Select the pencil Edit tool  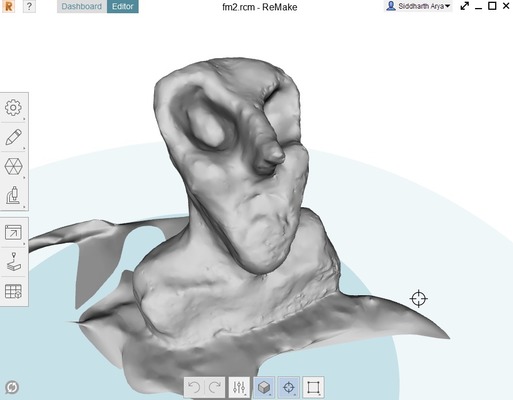(14, 137)
